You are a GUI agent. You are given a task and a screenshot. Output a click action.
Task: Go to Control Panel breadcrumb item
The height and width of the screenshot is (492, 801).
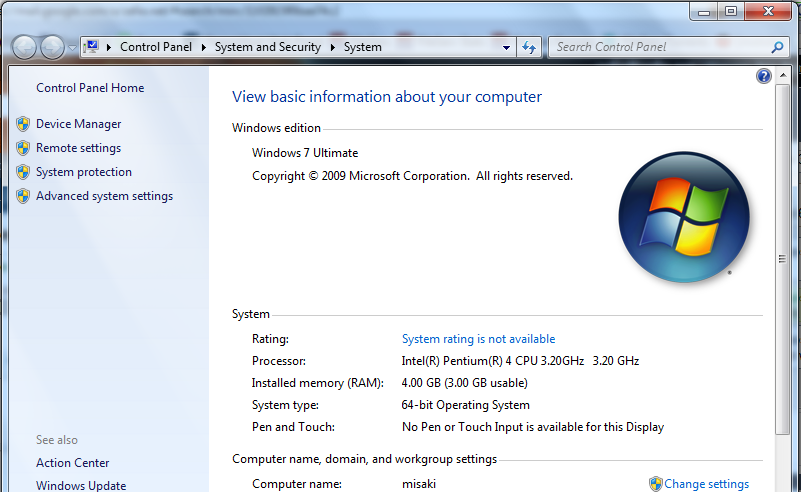[x=155, y=47]
